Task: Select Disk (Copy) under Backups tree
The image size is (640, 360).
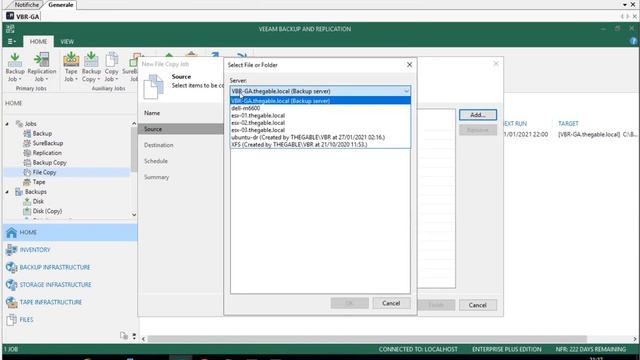Action: (47, 211)
